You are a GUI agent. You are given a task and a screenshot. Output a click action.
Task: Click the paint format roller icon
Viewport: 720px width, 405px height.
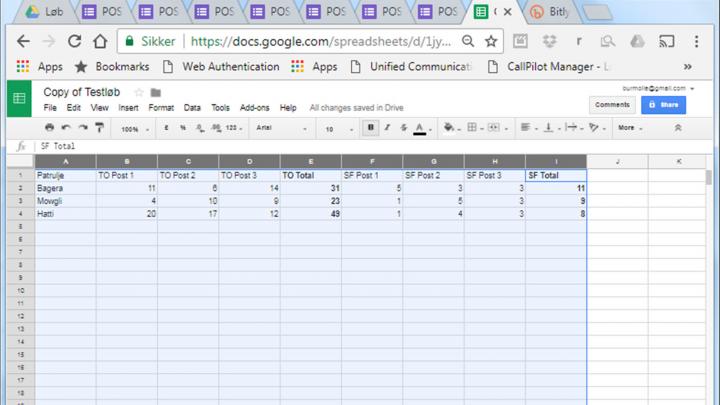coord(99,128)
